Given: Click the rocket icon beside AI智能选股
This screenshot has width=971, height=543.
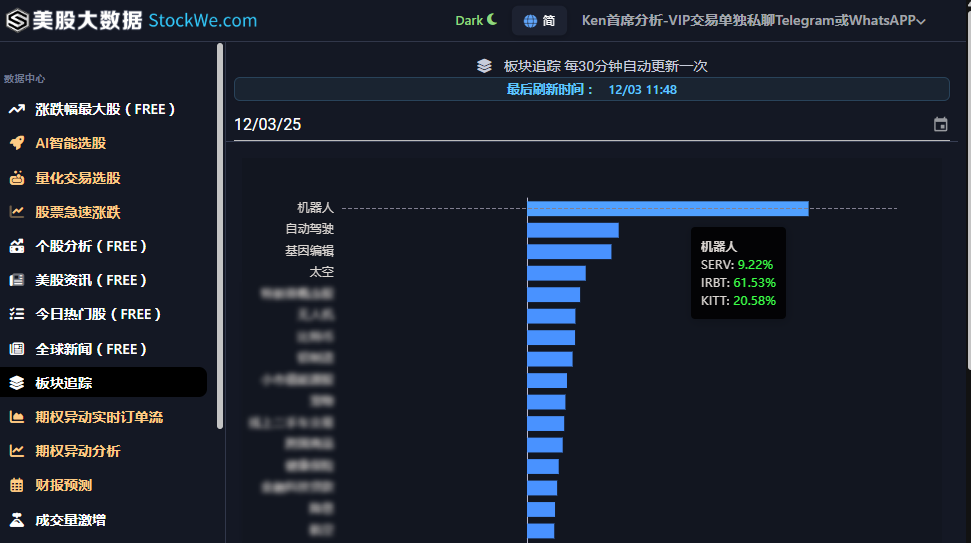Looking at the screenshot, I should click(x=17, y=143).
